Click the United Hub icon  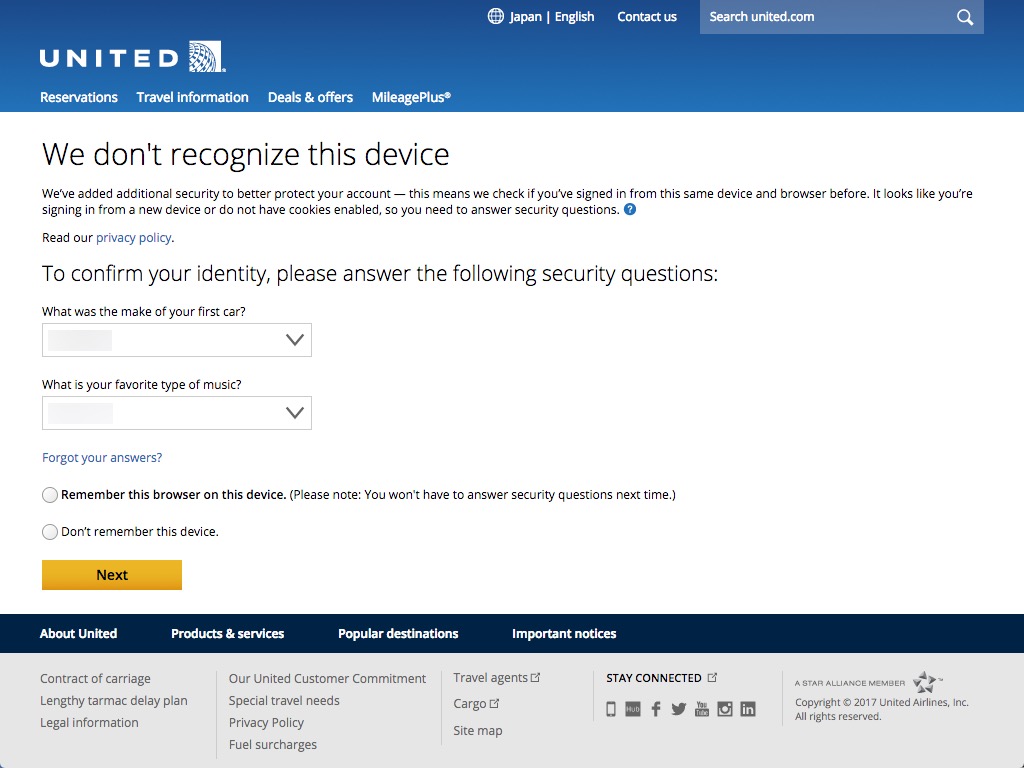coord(632,708)
